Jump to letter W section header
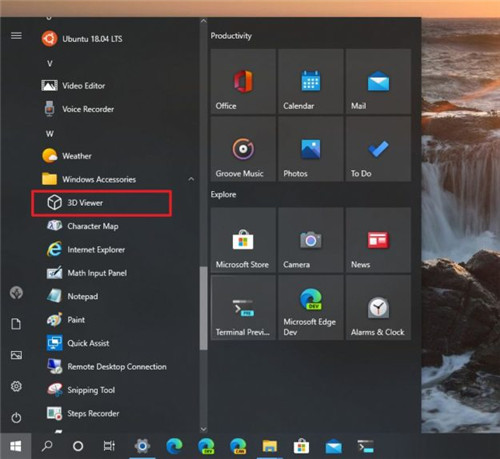Viewport: 500px width, 459px height. tap(50, 134)
